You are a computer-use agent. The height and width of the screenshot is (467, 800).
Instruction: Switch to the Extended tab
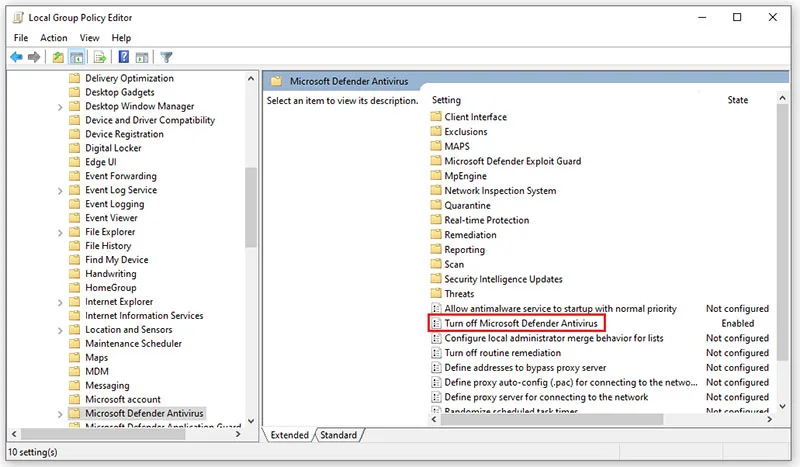point(289,435)
